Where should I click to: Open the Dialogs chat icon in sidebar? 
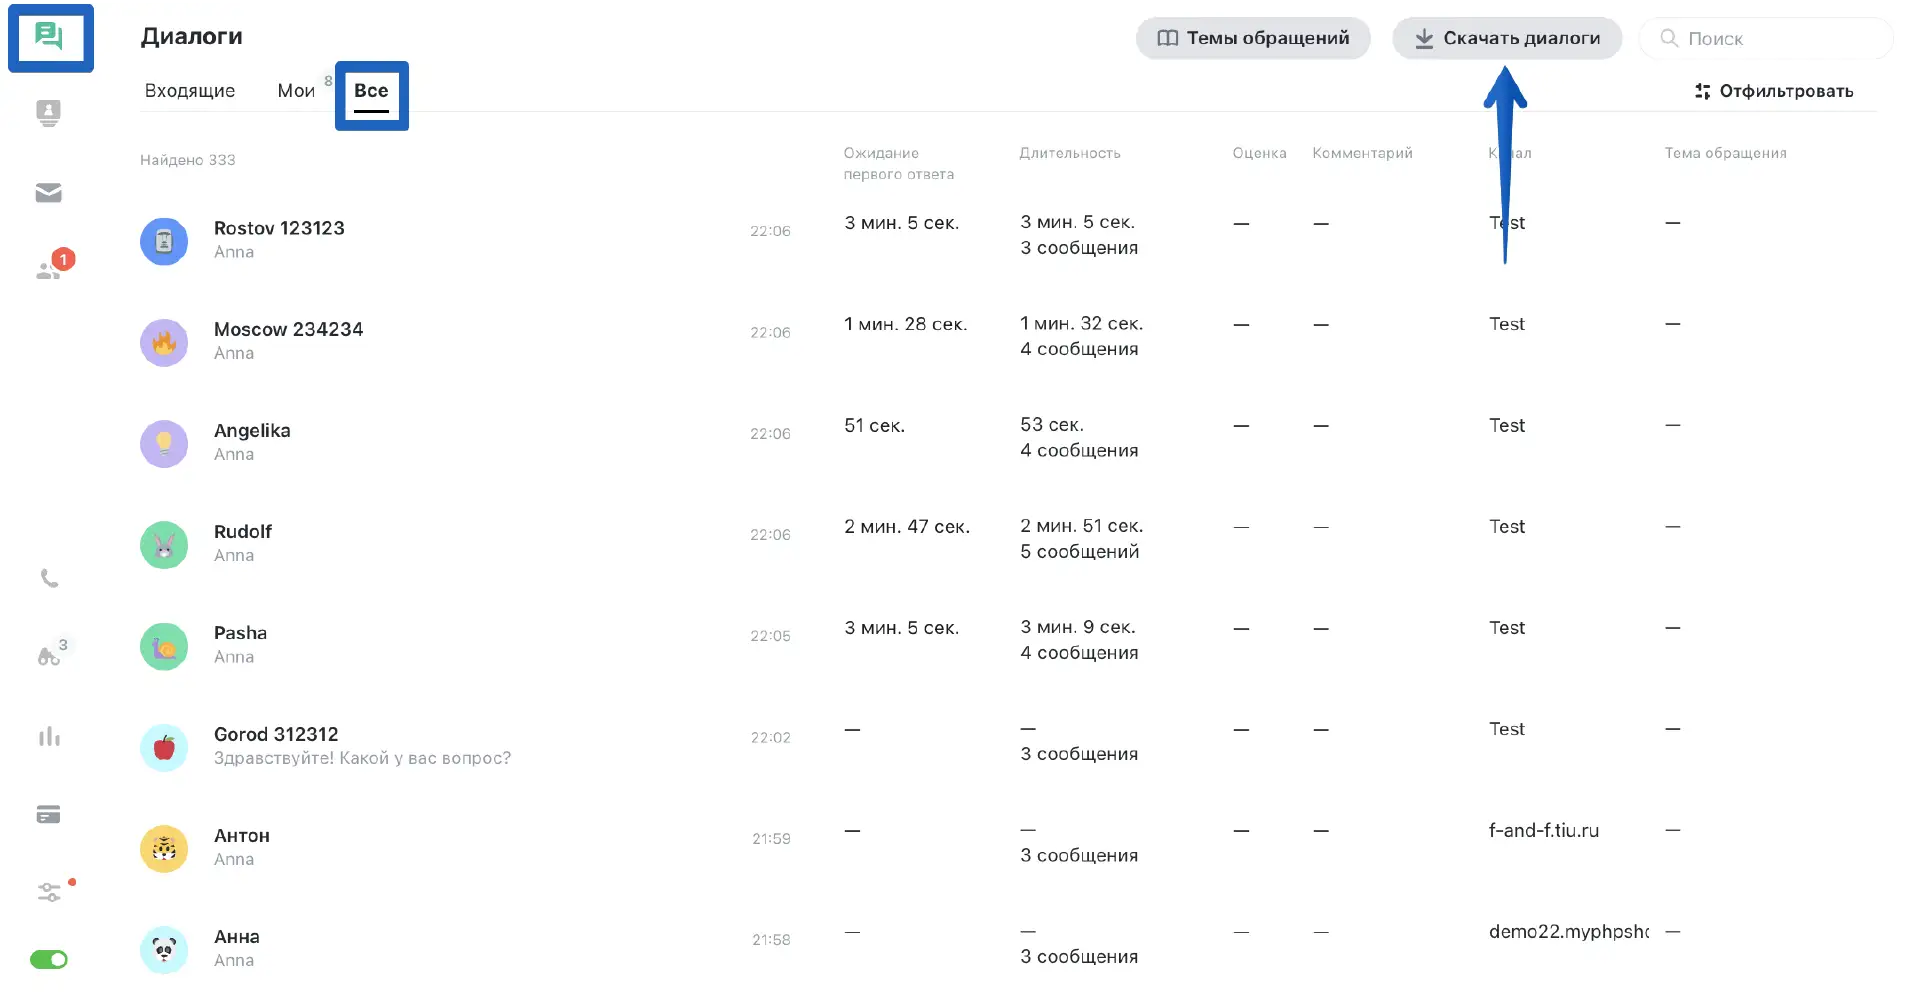pos(49,37)
